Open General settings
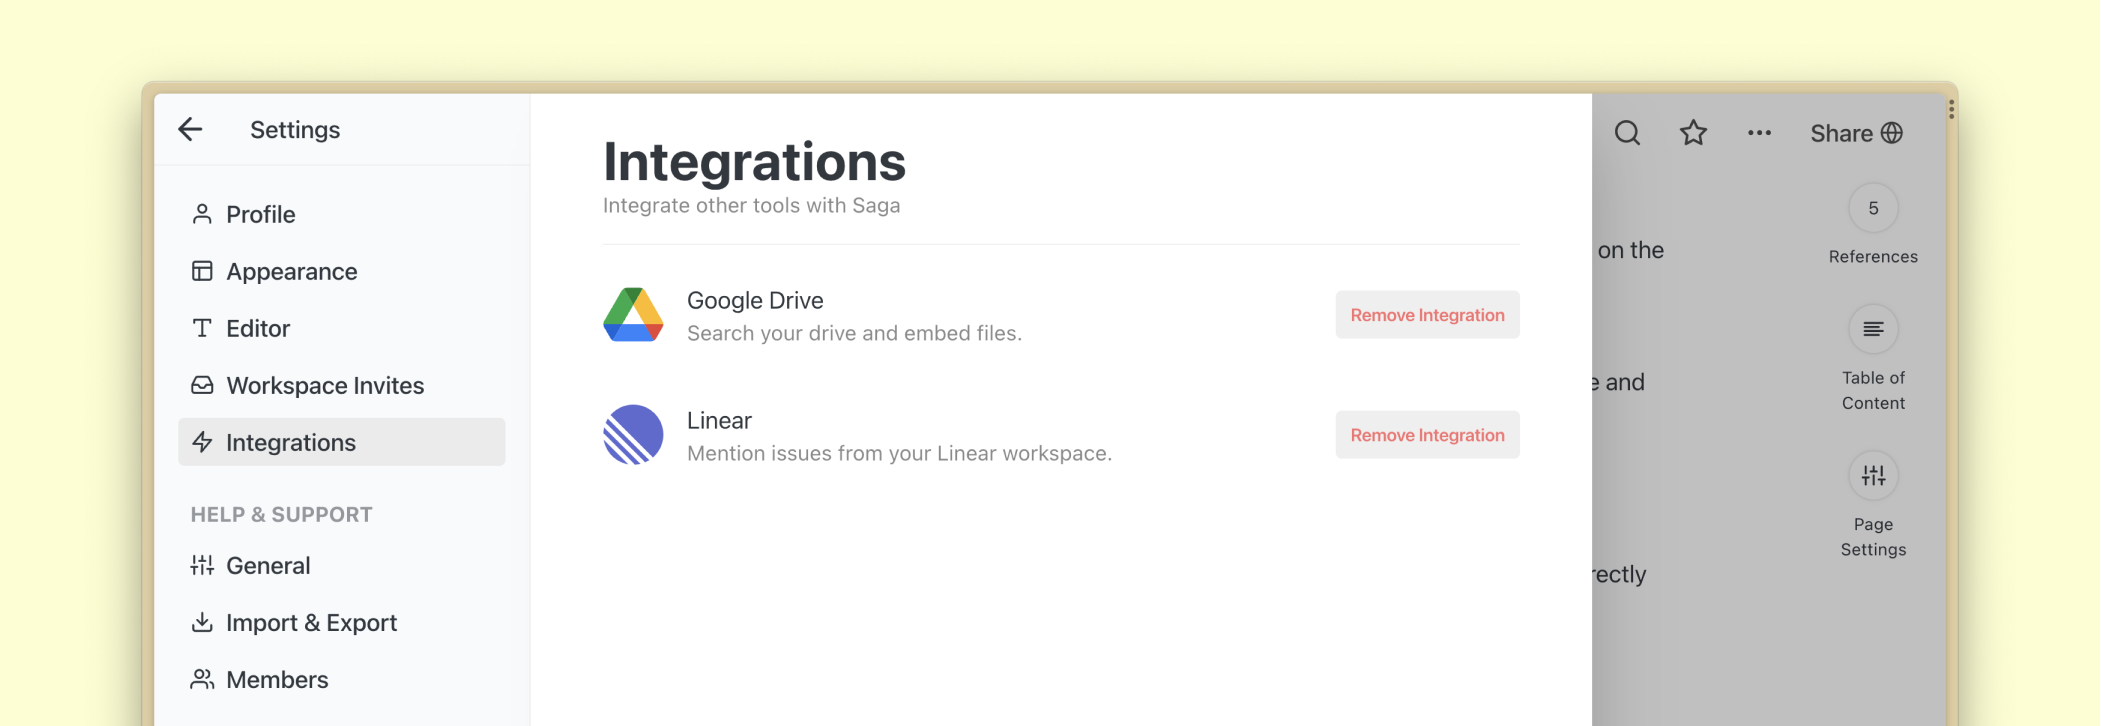Image resolution: width=2101 pixels, height=726 pixels. click(x=268, y=566)
